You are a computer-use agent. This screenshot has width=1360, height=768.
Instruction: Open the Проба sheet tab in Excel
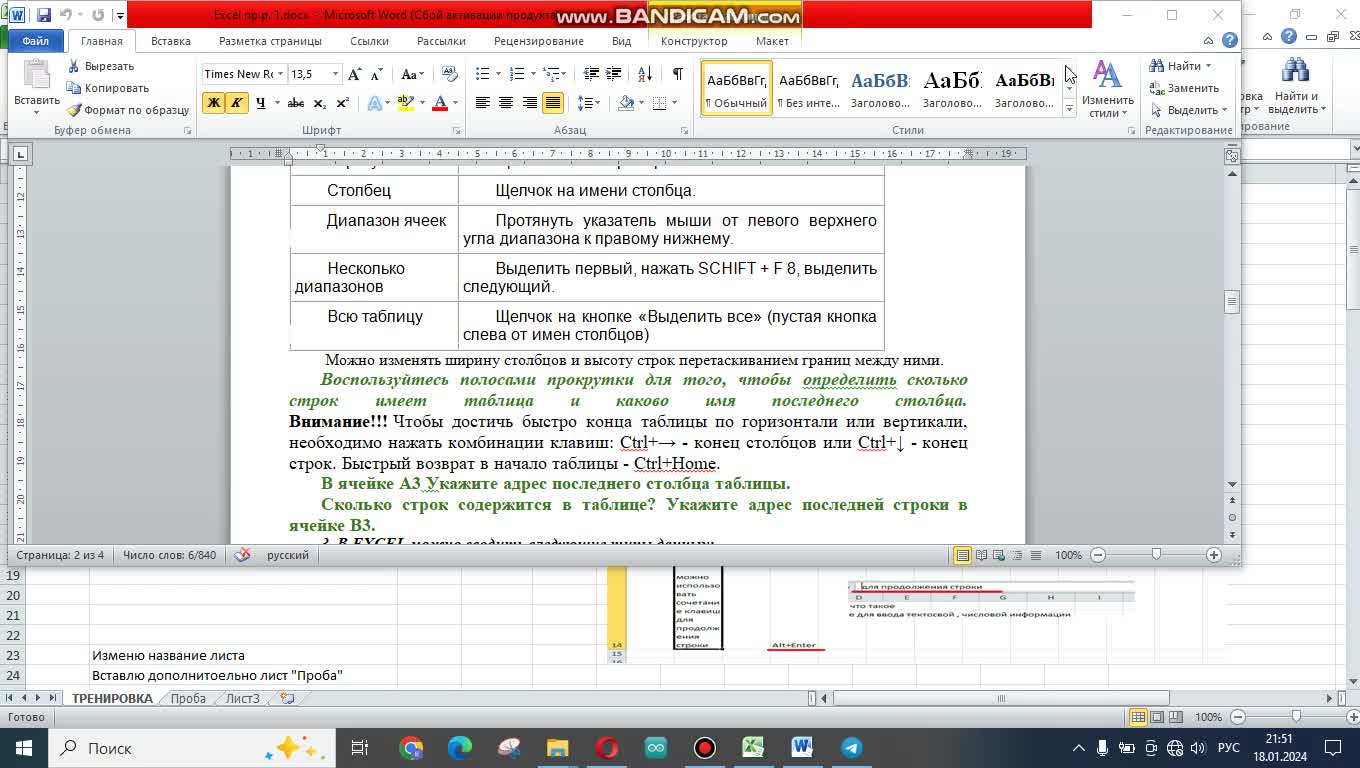coord(188,699)
